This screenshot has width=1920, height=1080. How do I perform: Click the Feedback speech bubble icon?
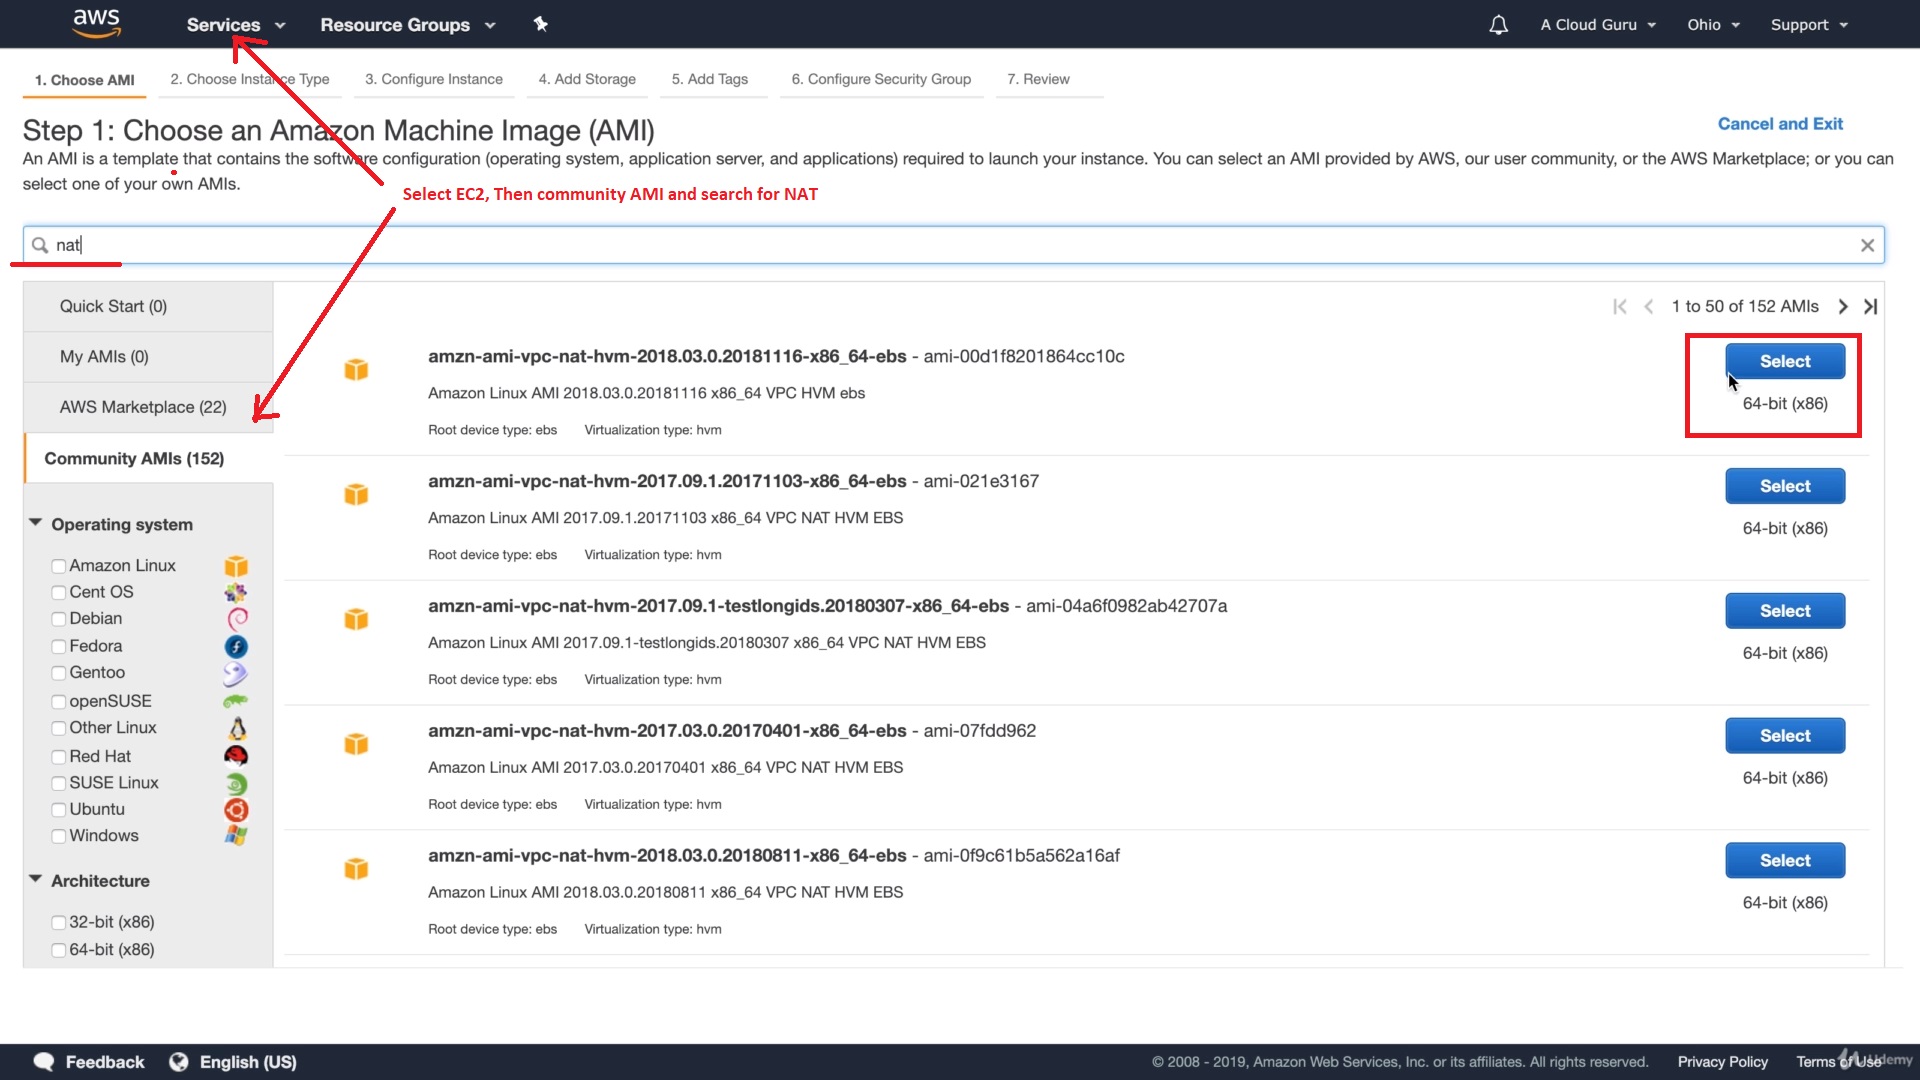click(x=44, y=1062)
